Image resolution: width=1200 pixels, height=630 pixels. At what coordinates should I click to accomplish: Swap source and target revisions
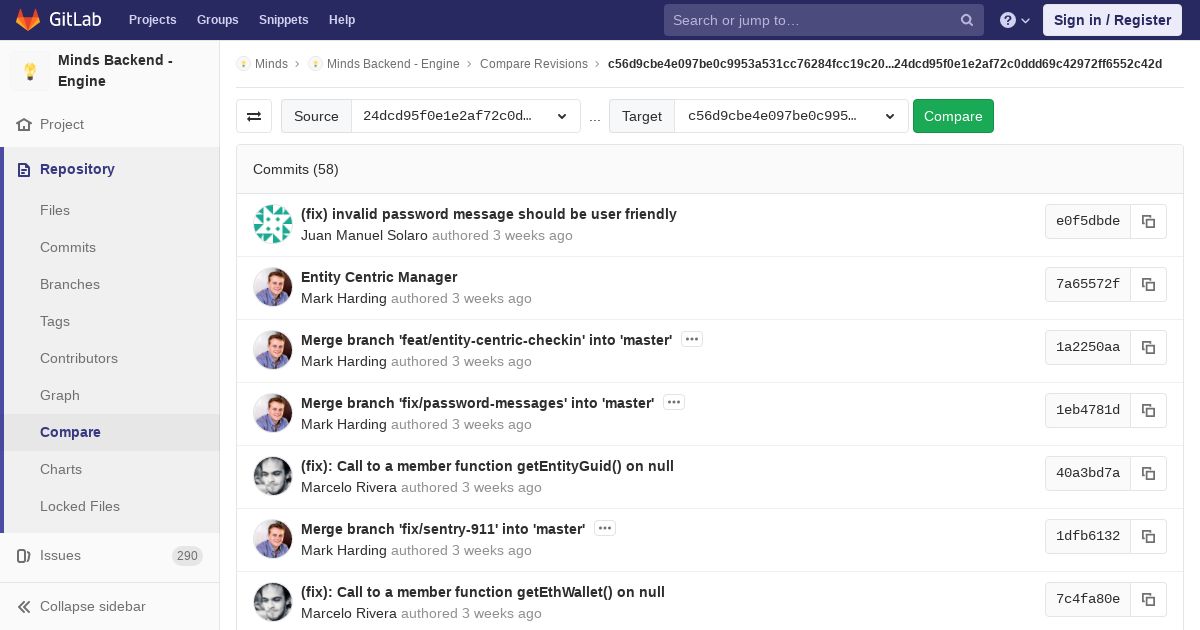click(x=254, y=116)
